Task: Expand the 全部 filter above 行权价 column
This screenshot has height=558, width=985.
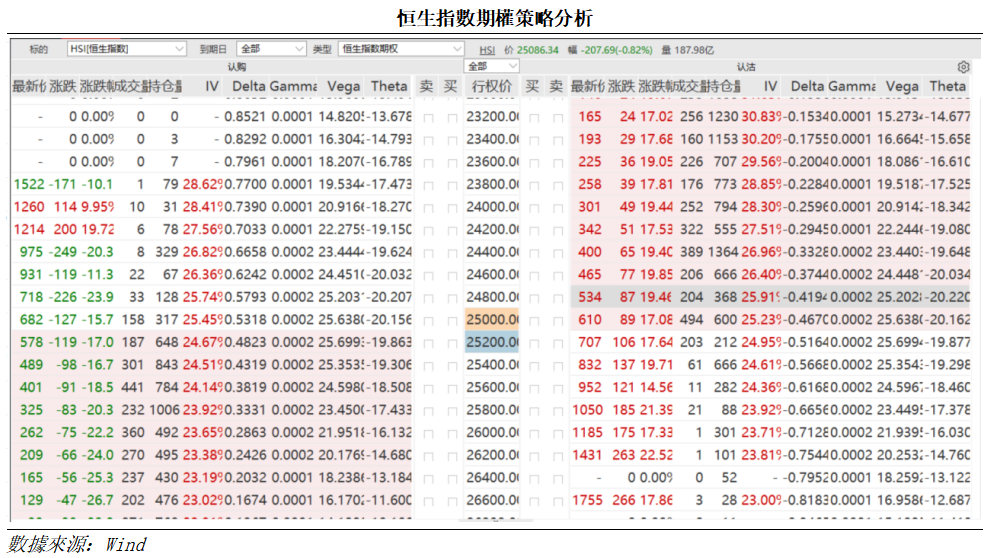Action: coord(492,66)
